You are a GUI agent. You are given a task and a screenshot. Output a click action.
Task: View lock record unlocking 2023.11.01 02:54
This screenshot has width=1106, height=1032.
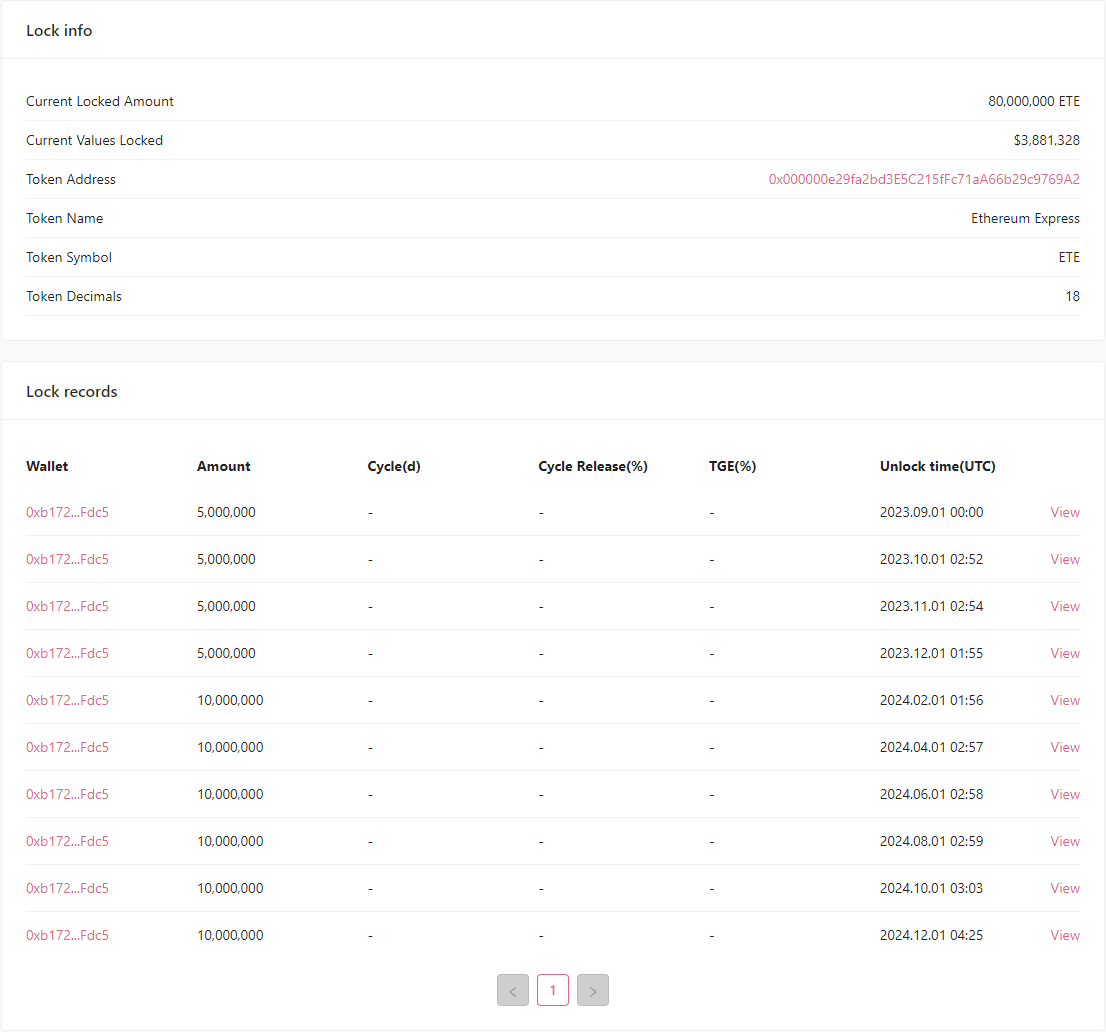click(x=1065, y=606)
